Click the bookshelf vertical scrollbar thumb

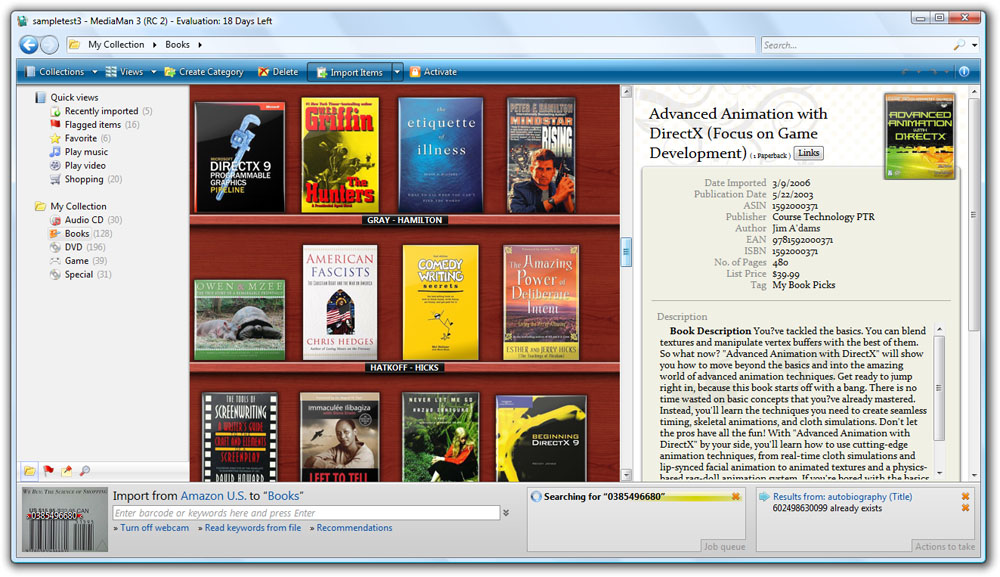coord(626,252)
